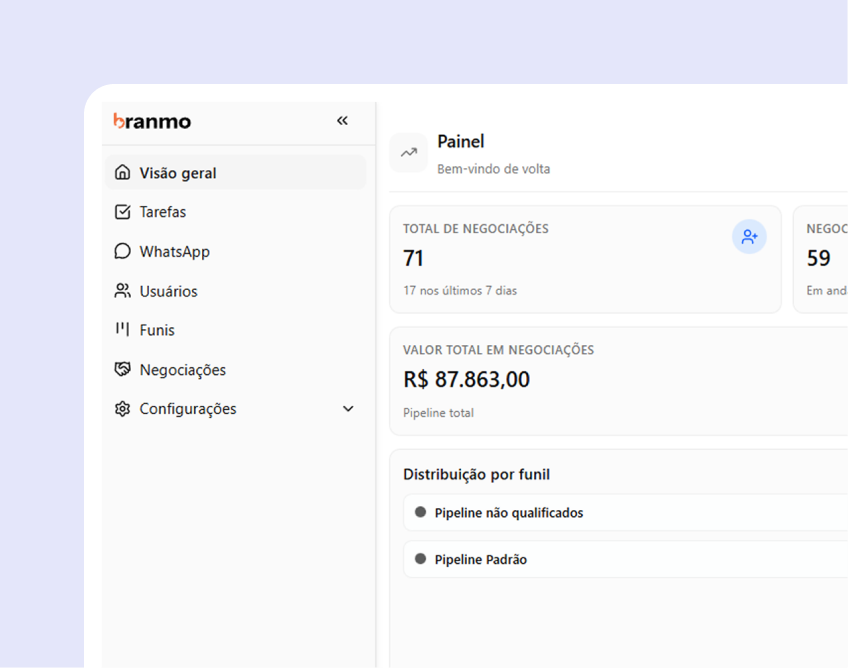Click the Configurações gear icon

click(x=123, y=409)
